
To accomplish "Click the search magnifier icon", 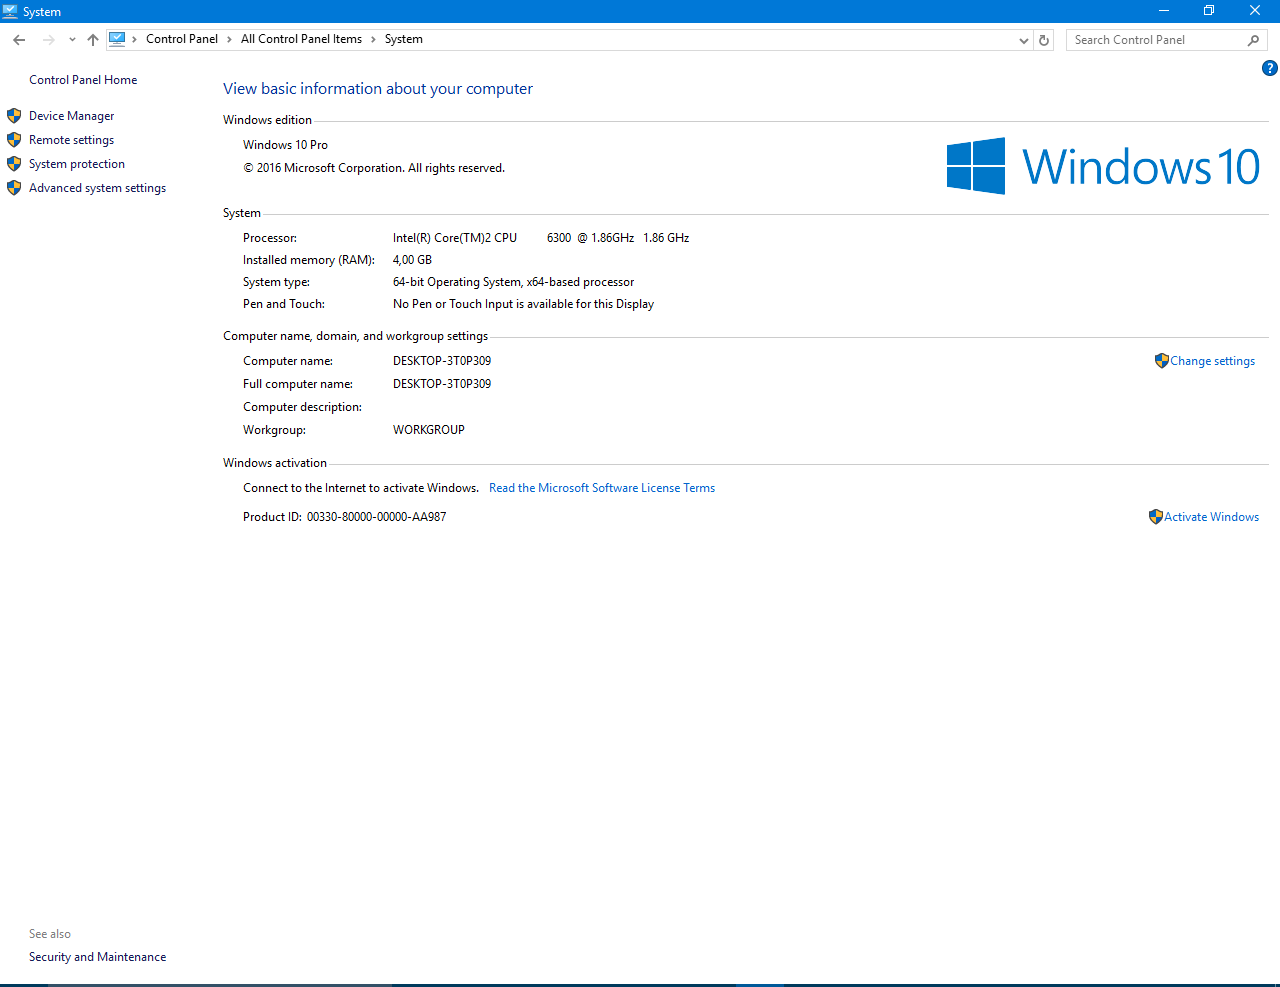I will [x=1254, y=40].
